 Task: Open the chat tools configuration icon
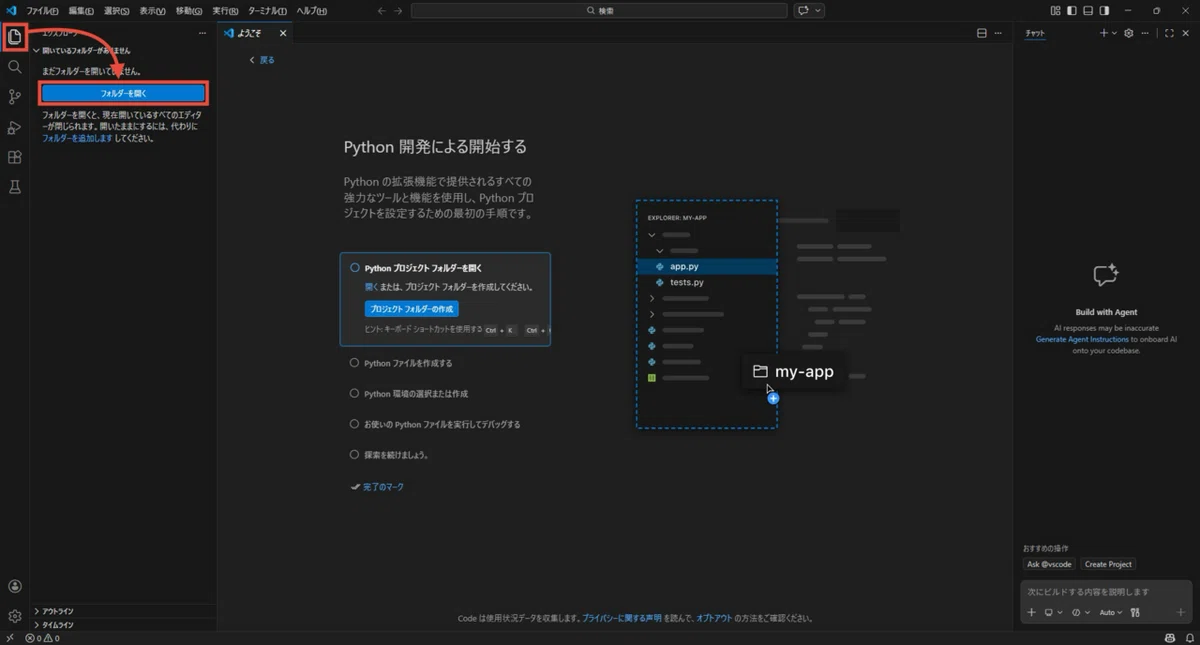(1136, 612)
